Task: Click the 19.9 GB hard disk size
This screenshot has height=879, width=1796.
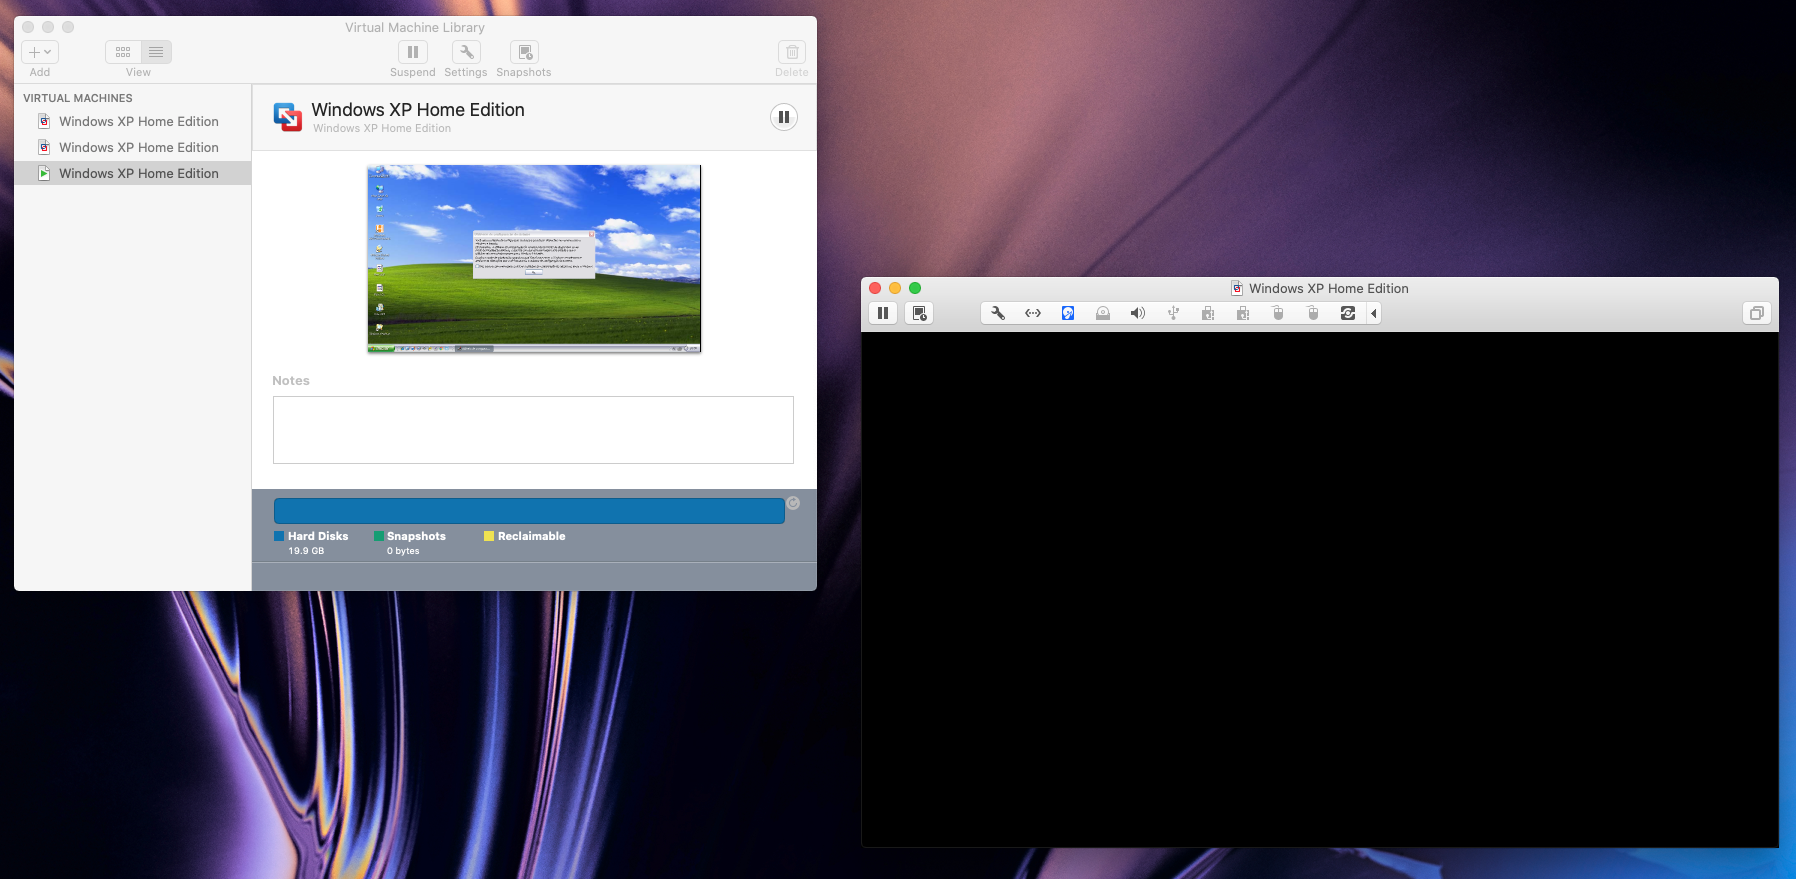Action: pyautogui.click(x=306, y=551)
